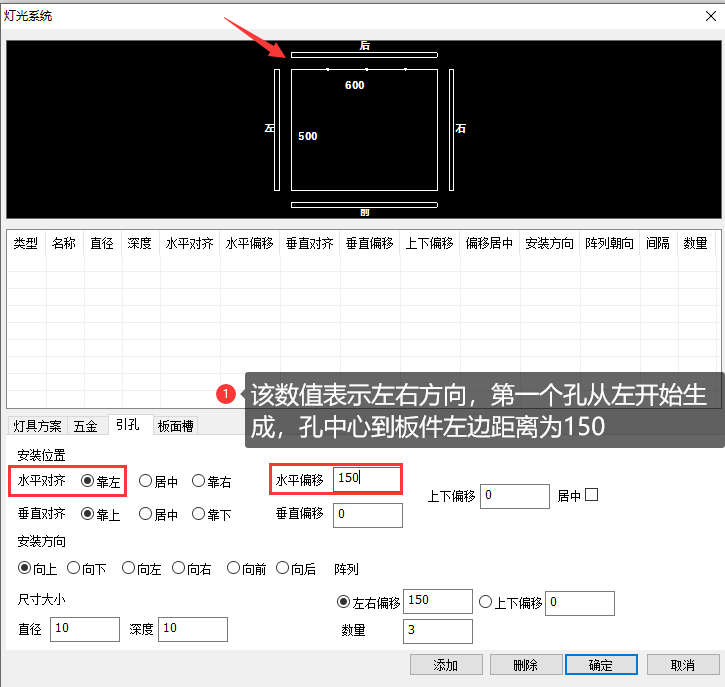The width and height of the screenshot is (725, 687).
Task: Click the 上下偏移 field beside 居中
Action: tap(515, 496)
